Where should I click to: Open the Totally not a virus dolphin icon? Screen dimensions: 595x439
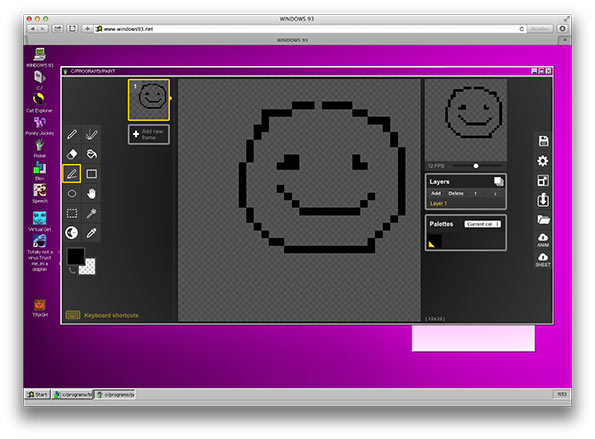click(39, 253)
